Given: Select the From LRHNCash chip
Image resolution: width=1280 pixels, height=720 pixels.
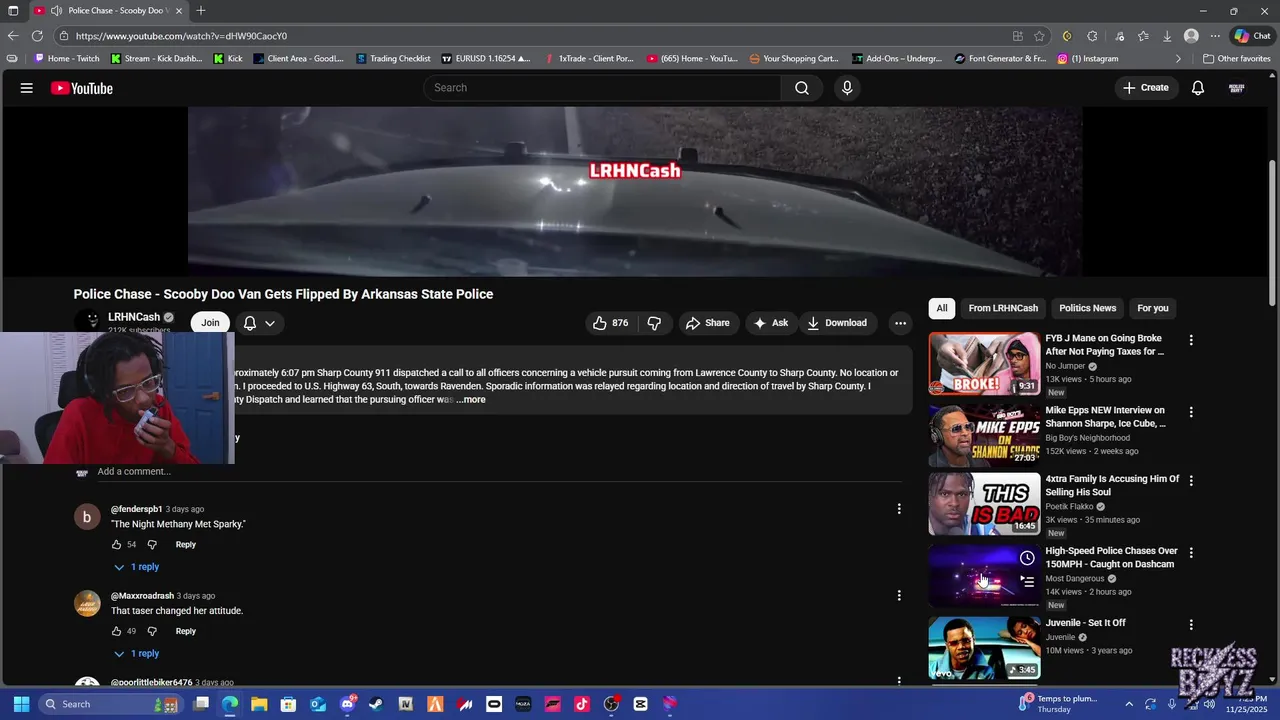Looking at the screenshot, I should [1003, 308].
